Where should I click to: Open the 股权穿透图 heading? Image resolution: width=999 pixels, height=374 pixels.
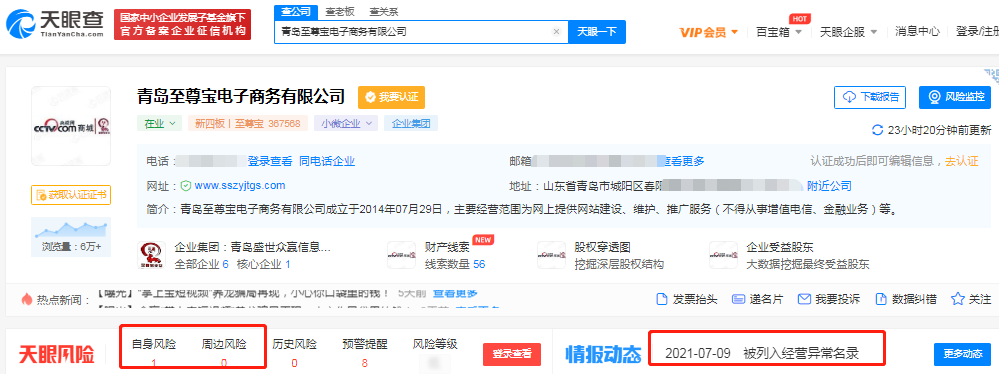602,247
